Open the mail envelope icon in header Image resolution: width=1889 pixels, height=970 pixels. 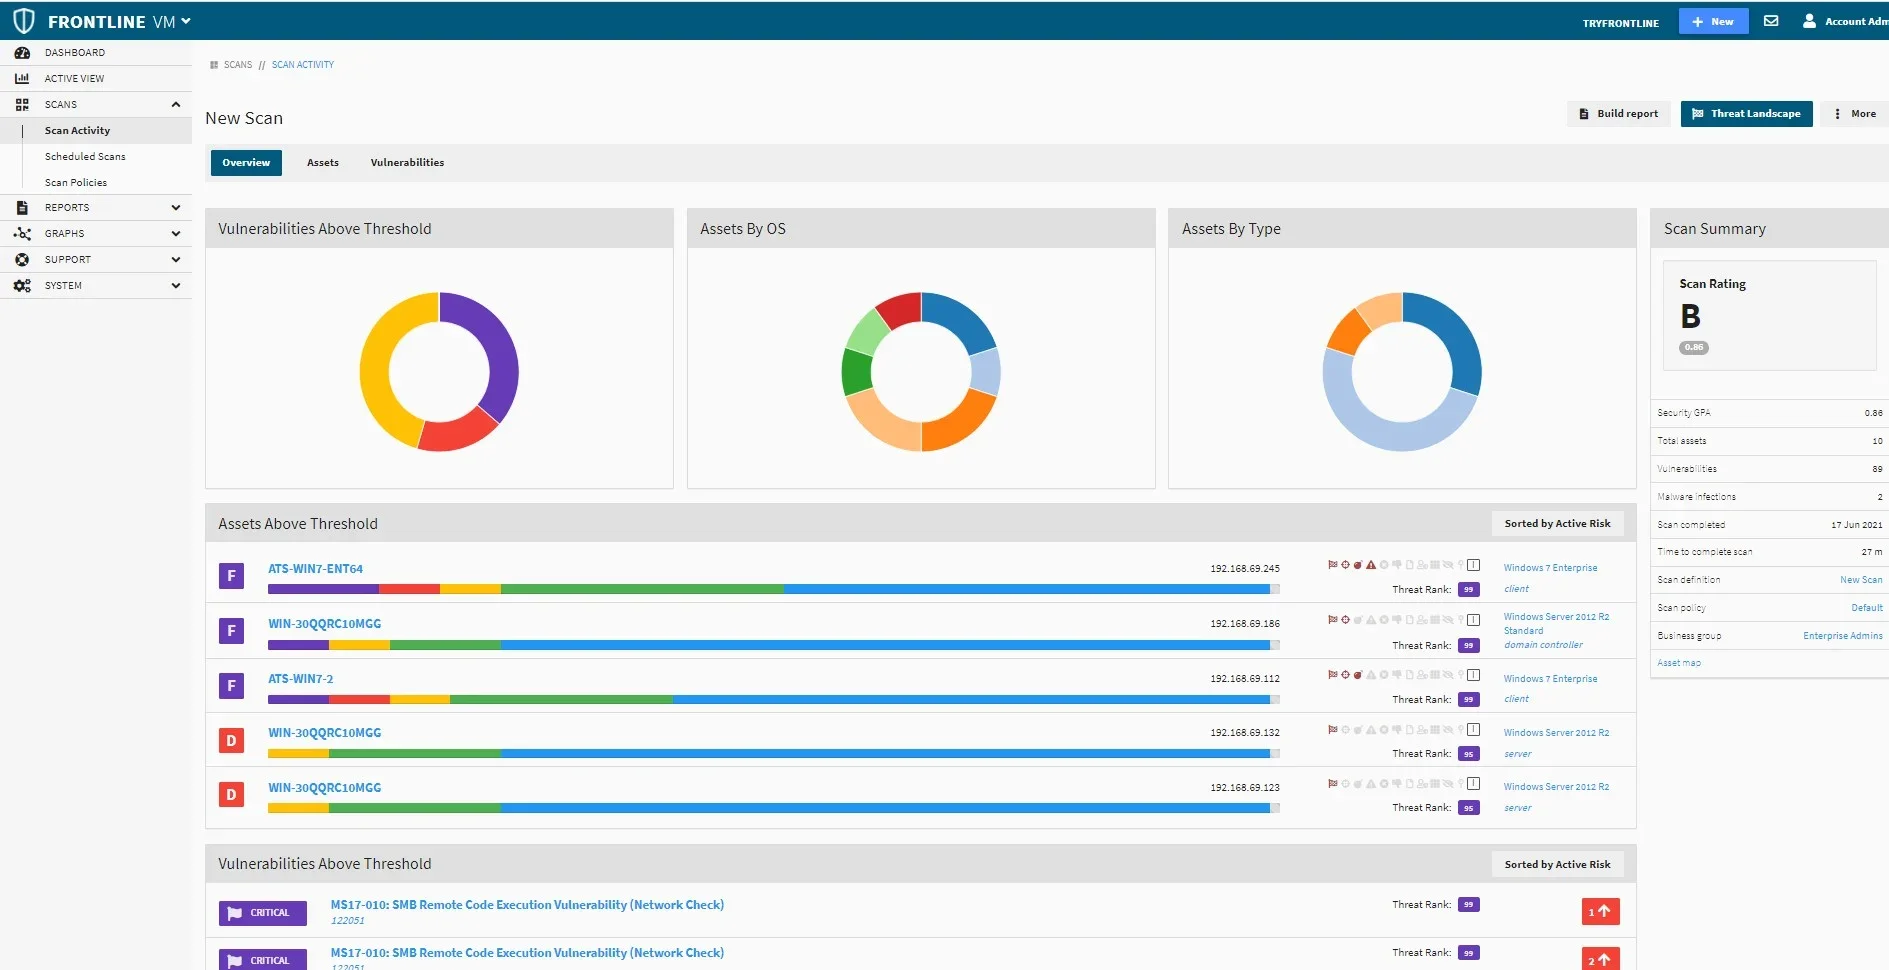pos(1771,21)
